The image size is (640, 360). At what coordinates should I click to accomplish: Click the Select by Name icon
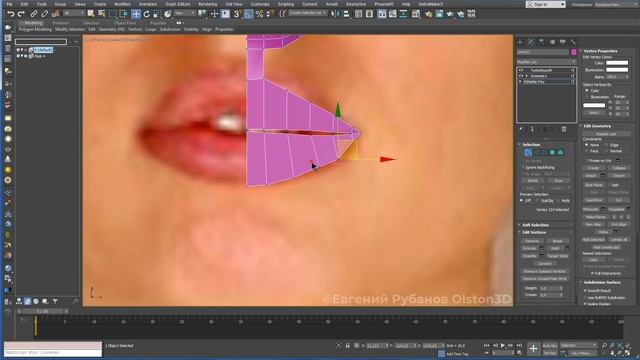102,14
